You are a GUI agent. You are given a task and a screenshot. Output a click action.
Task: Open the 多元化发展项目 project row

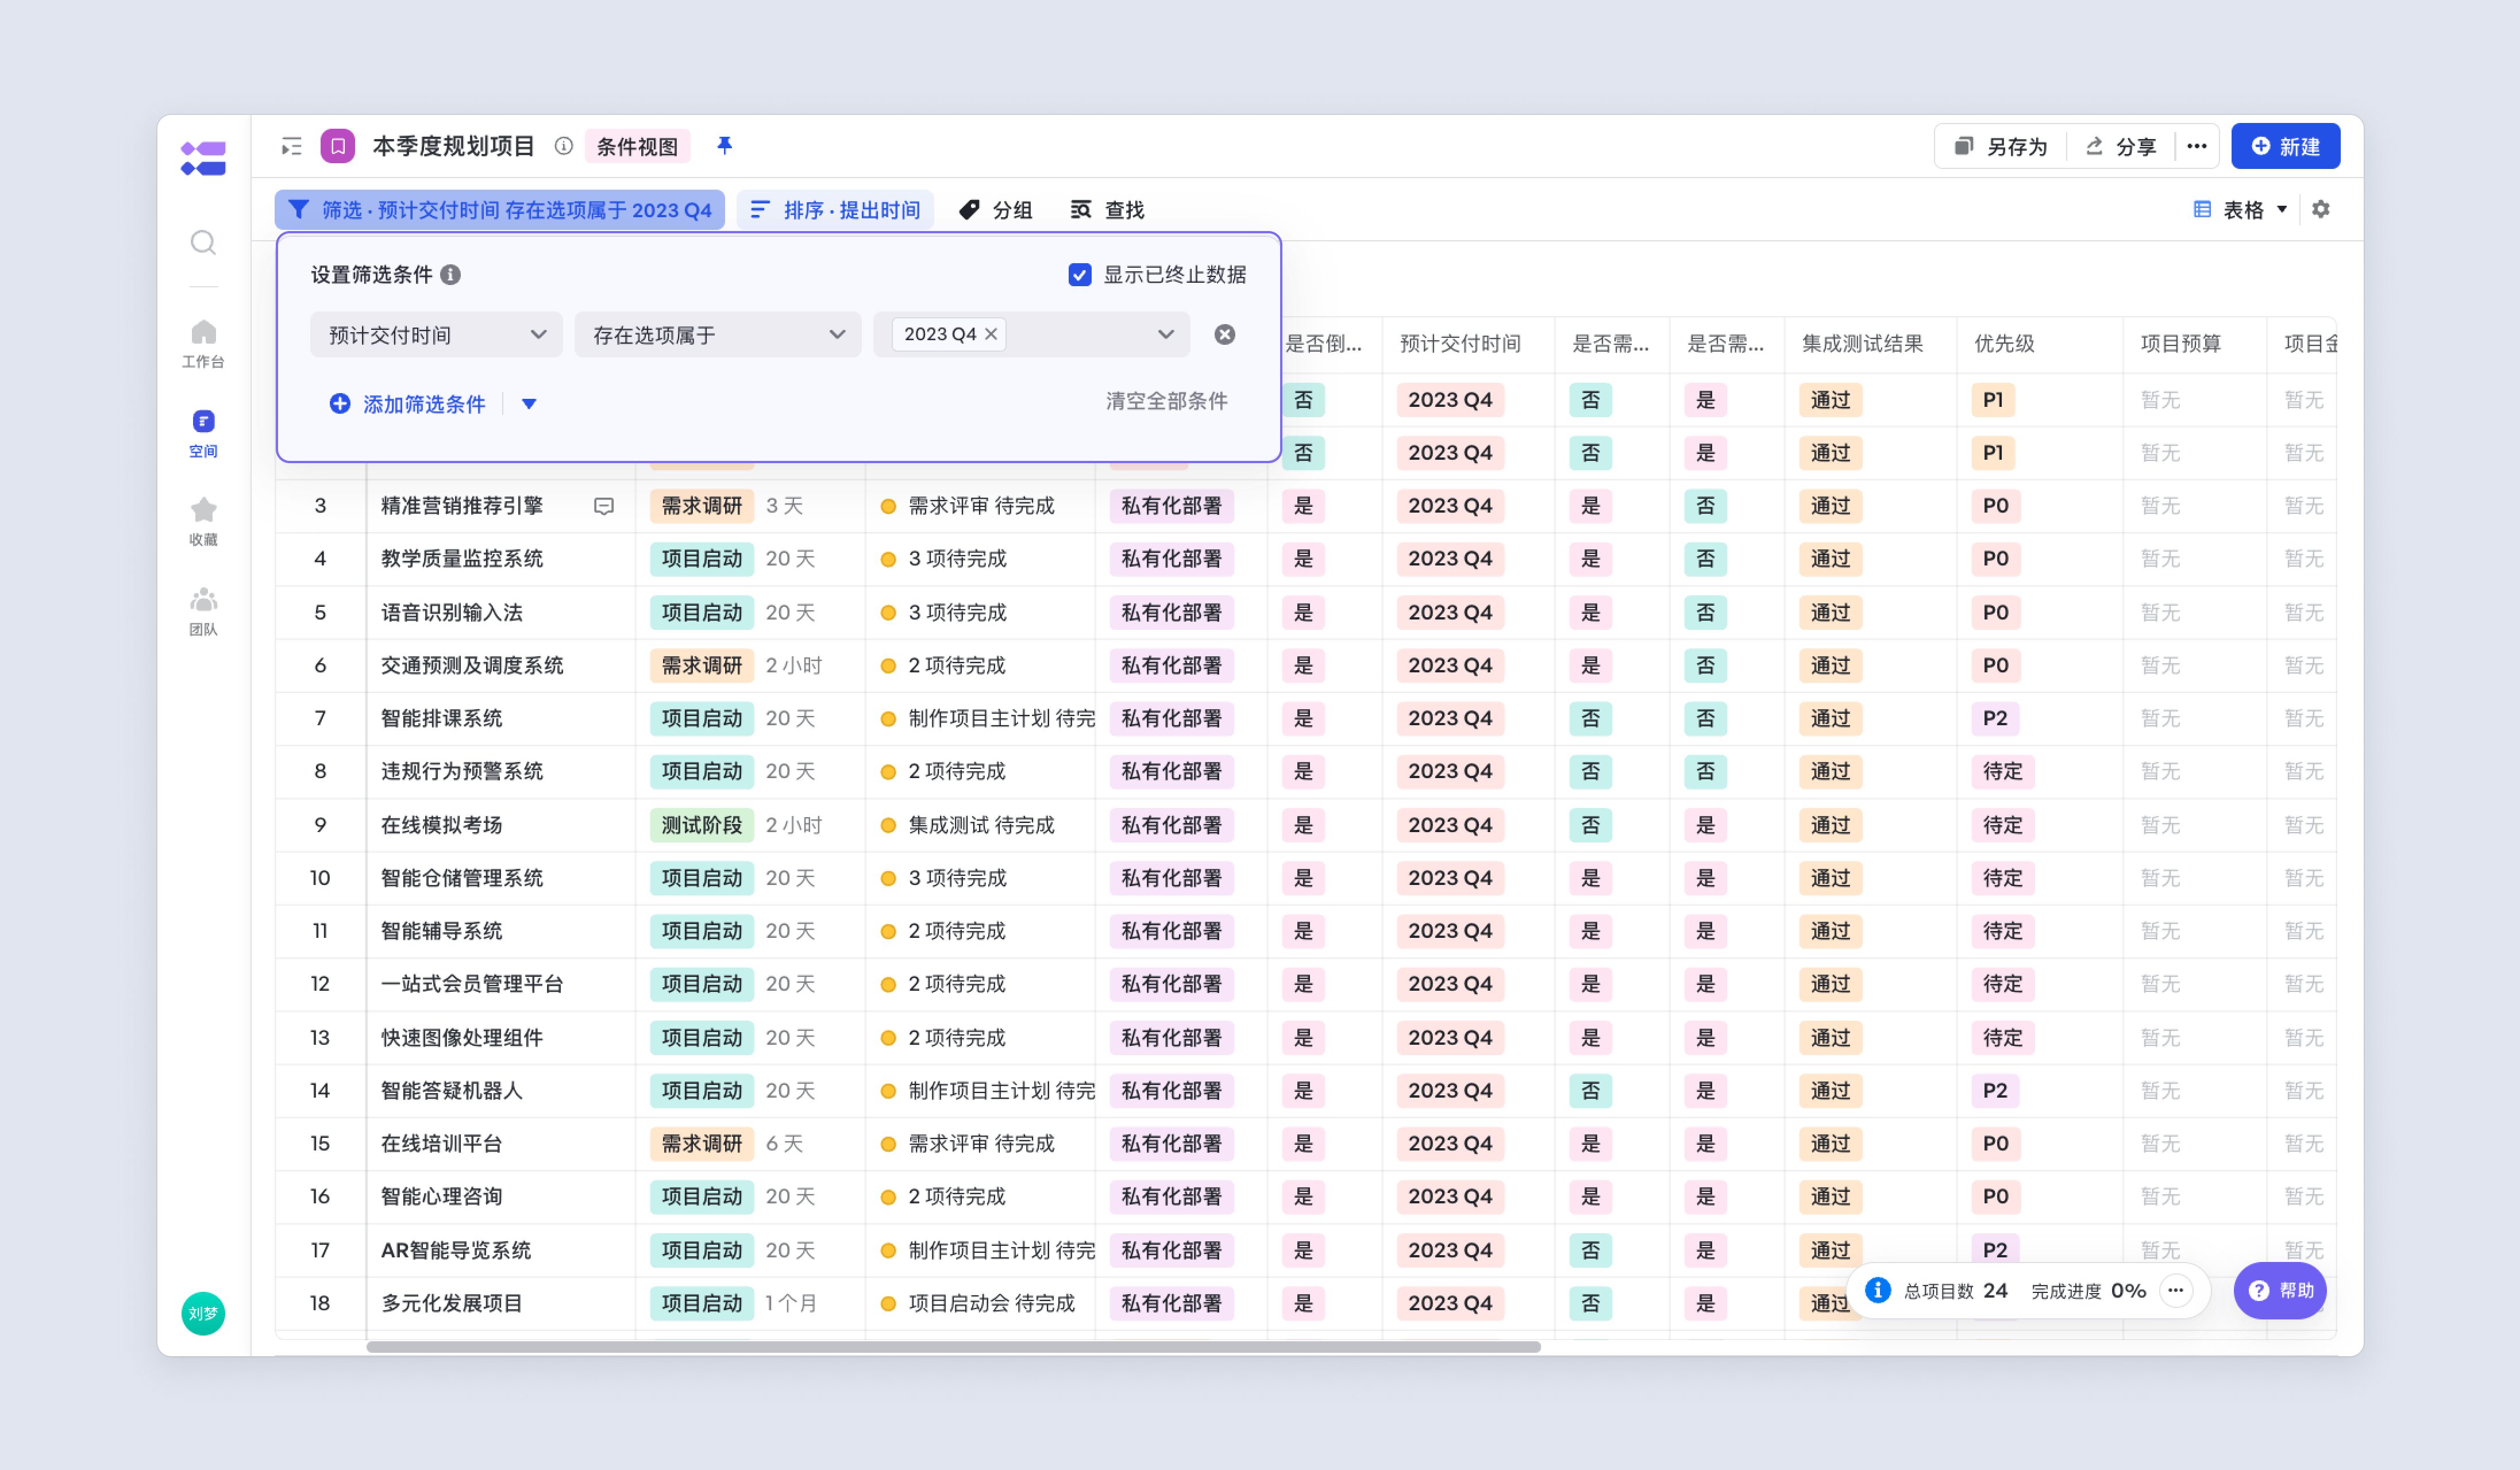coord(452,1303)
